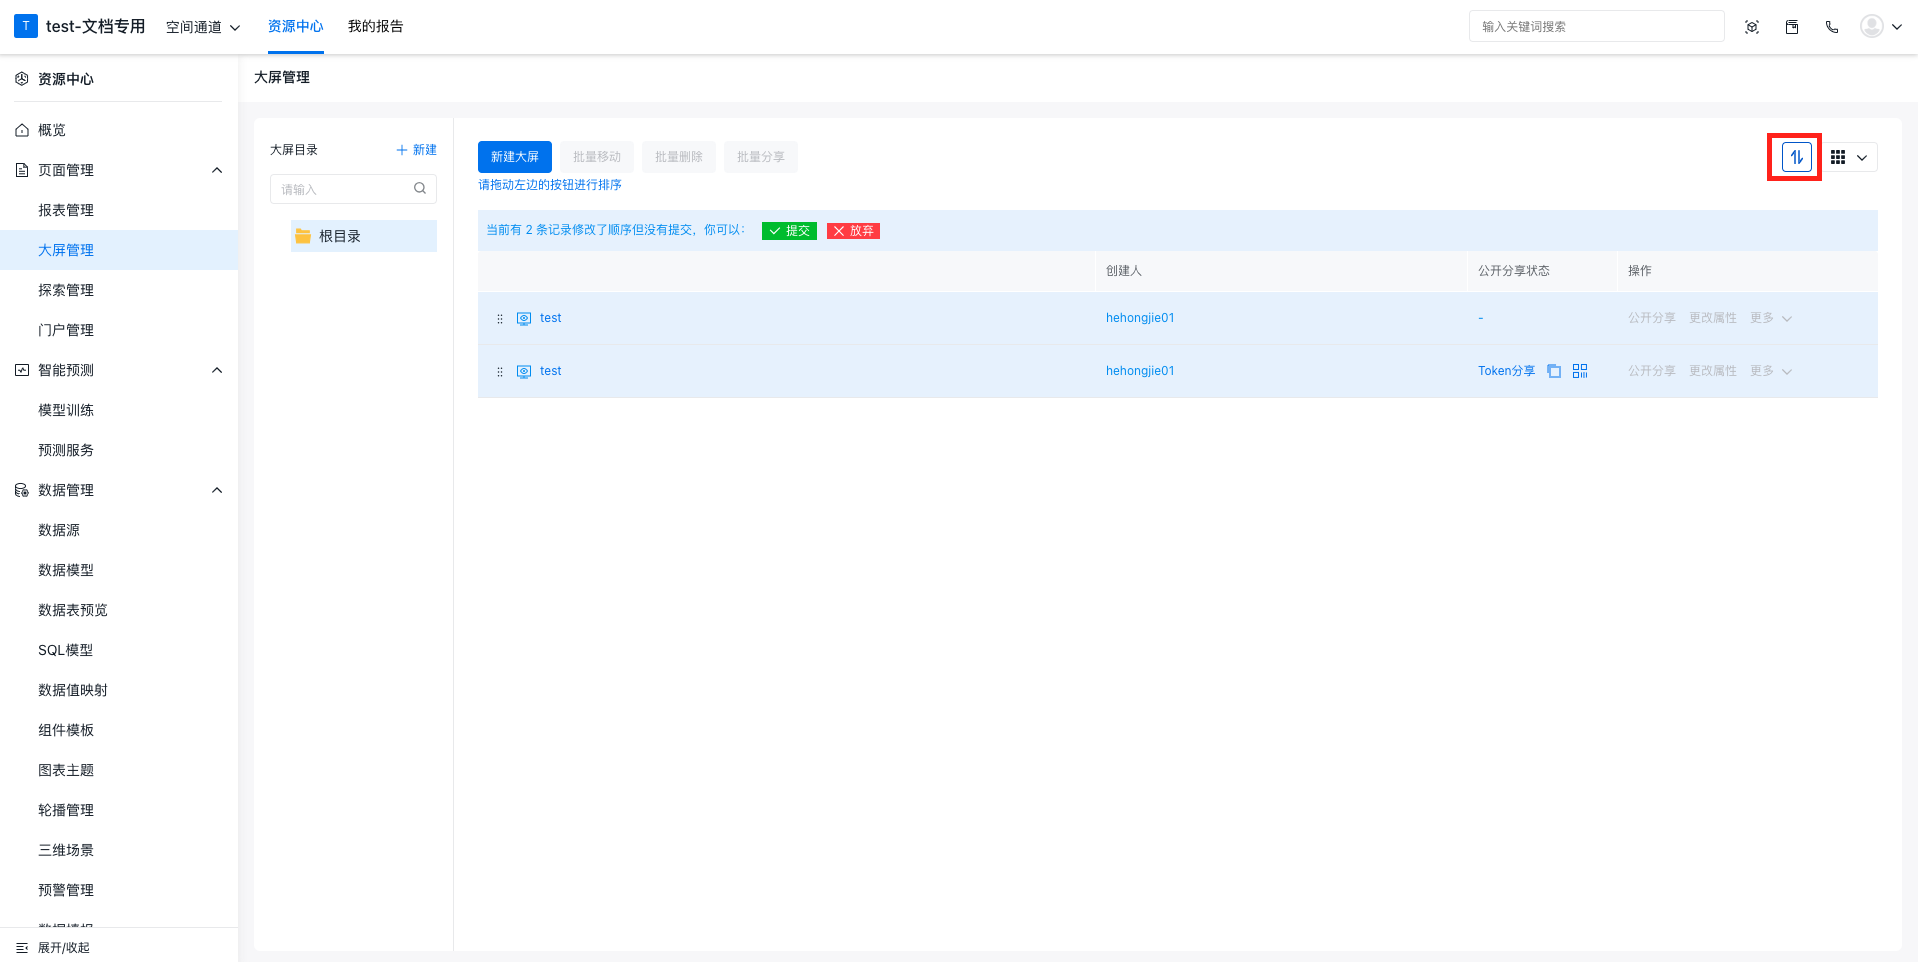
Task: Open the calendar notes icon in header
Action: (x=1792, y=27)
